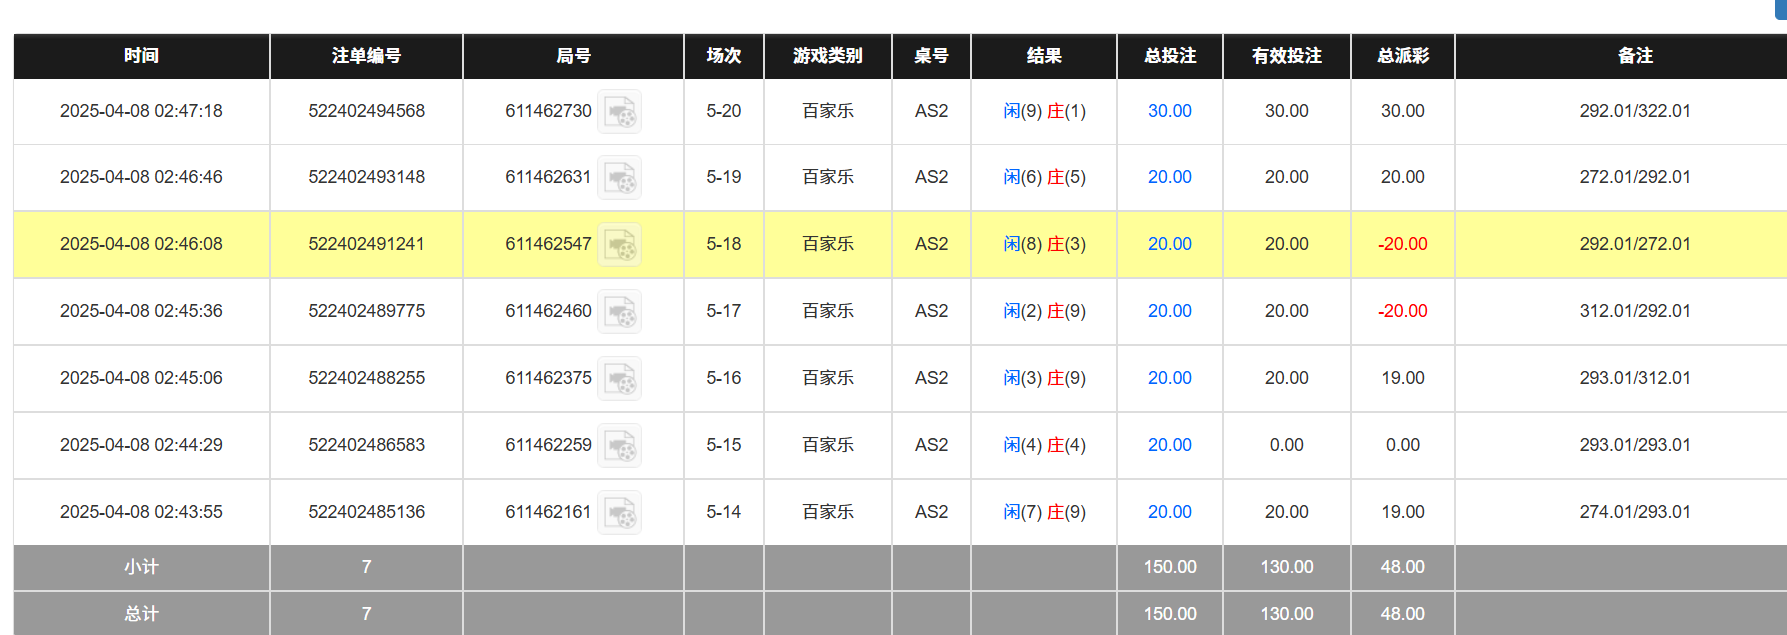Click result 闲(8) 庄(3) cell
The height and width of the screenshot is (635, 1787).
[x=1044, y=244]
